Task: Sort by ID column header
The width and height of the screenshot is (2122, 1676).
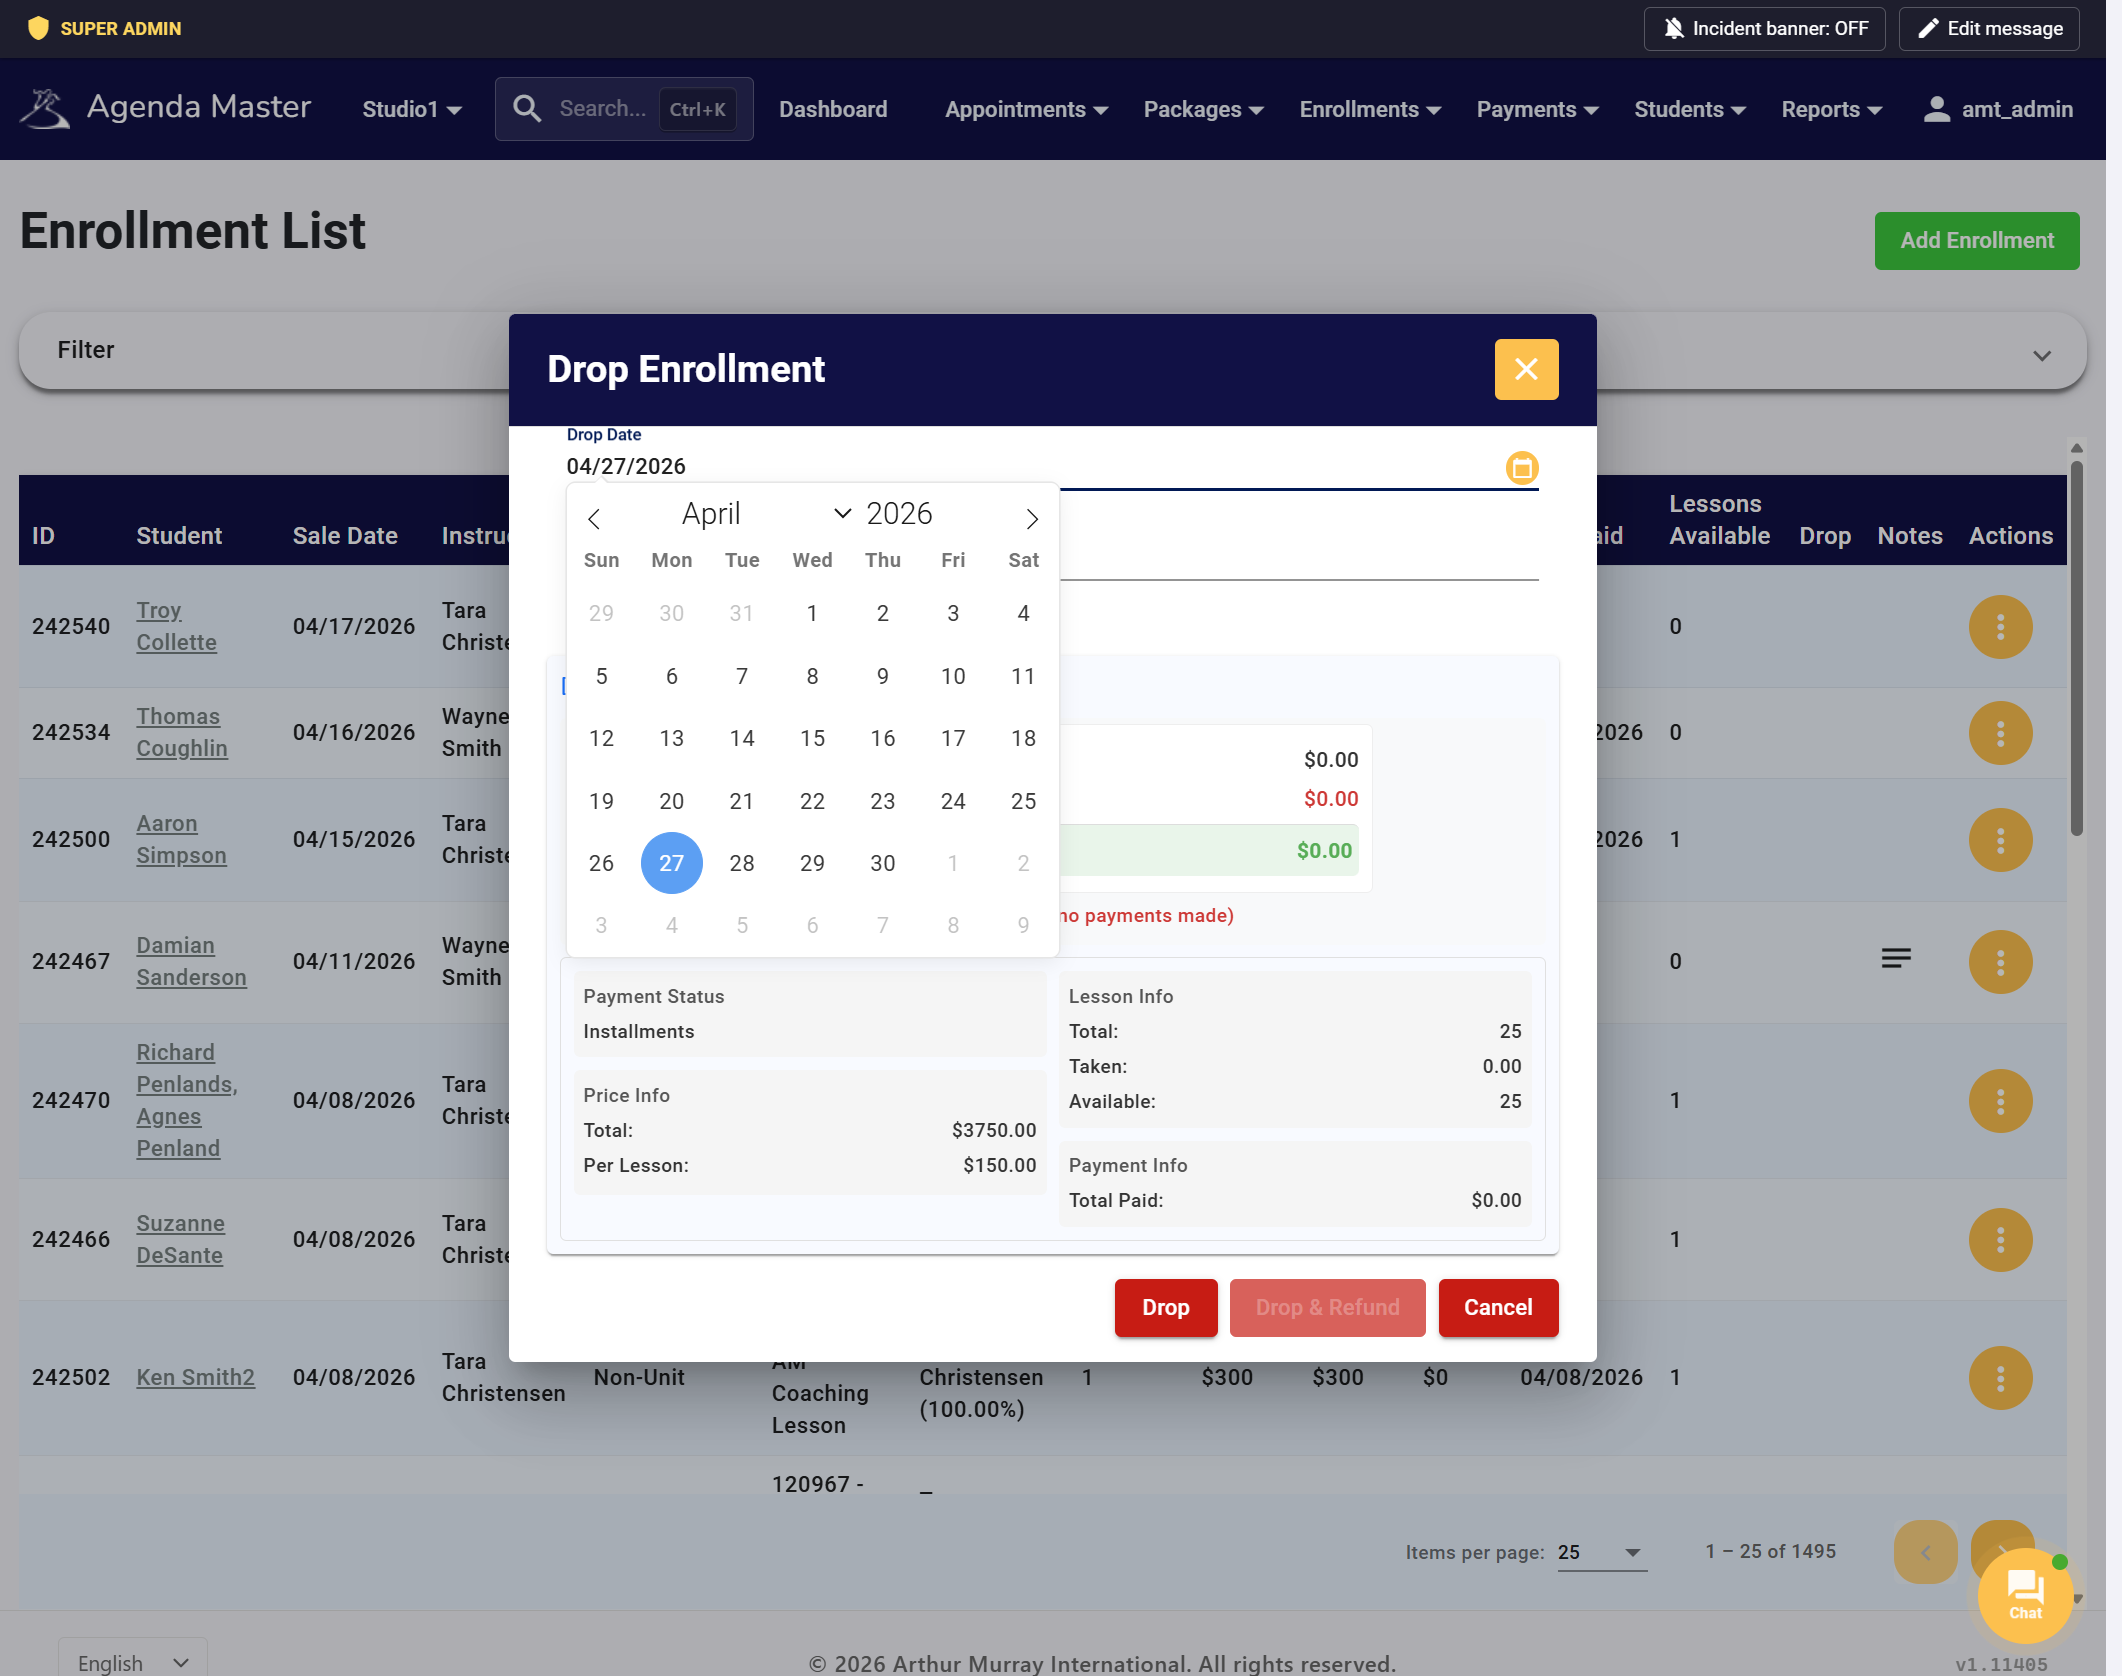Action: [x=43, y=536]
